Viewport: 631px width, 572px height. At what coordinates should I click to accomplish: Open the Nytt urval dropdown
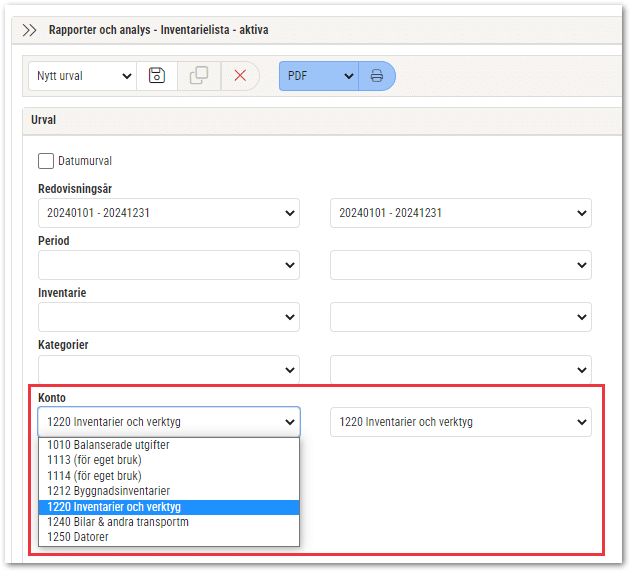click(82, 76)
